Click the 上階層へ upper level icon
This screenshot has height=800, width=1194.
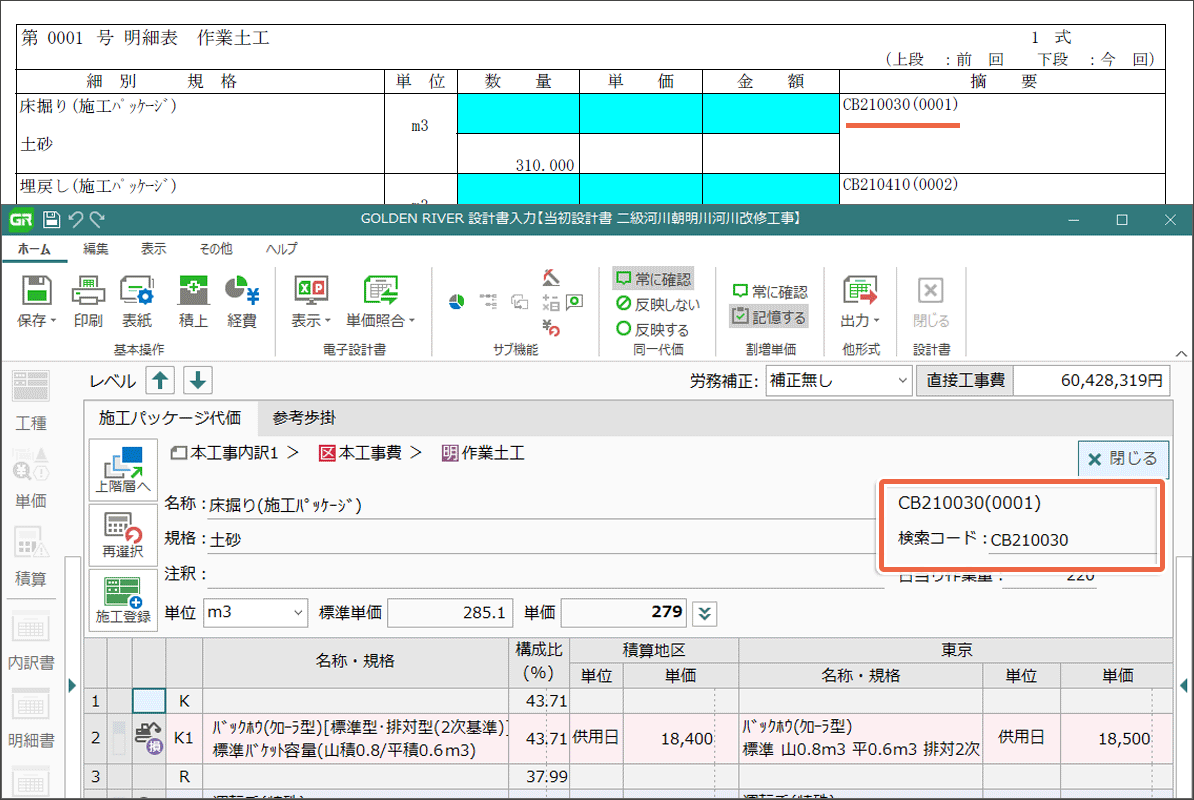tap(123, 469)
